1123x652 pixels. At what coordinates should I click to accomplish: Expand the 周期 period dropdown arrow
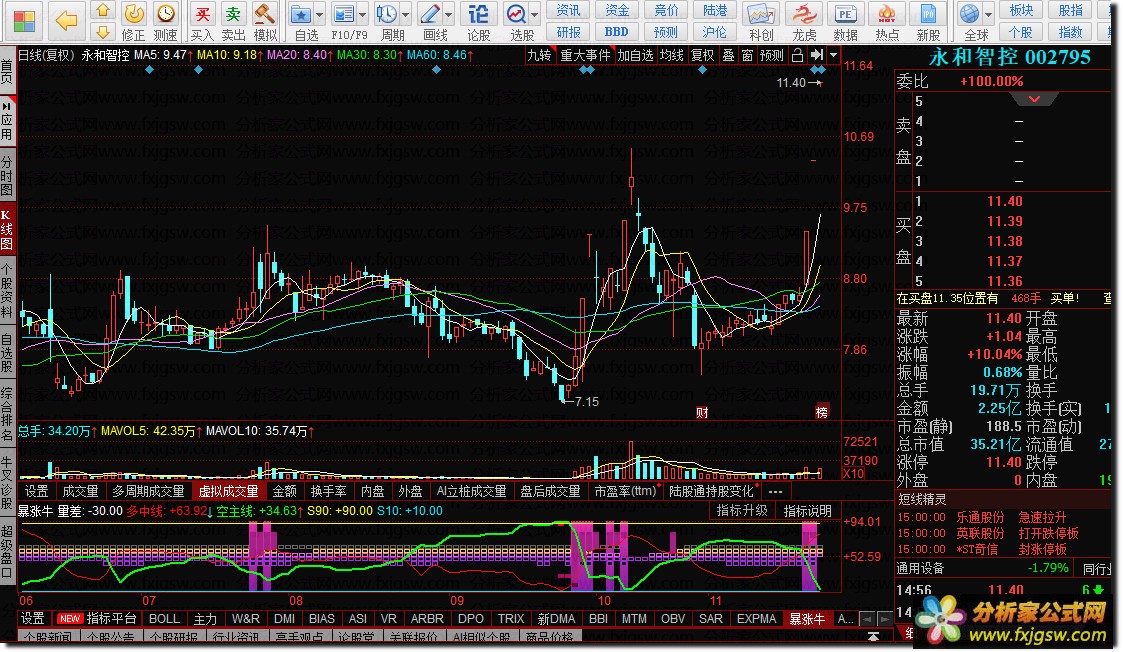click(405, 14)
